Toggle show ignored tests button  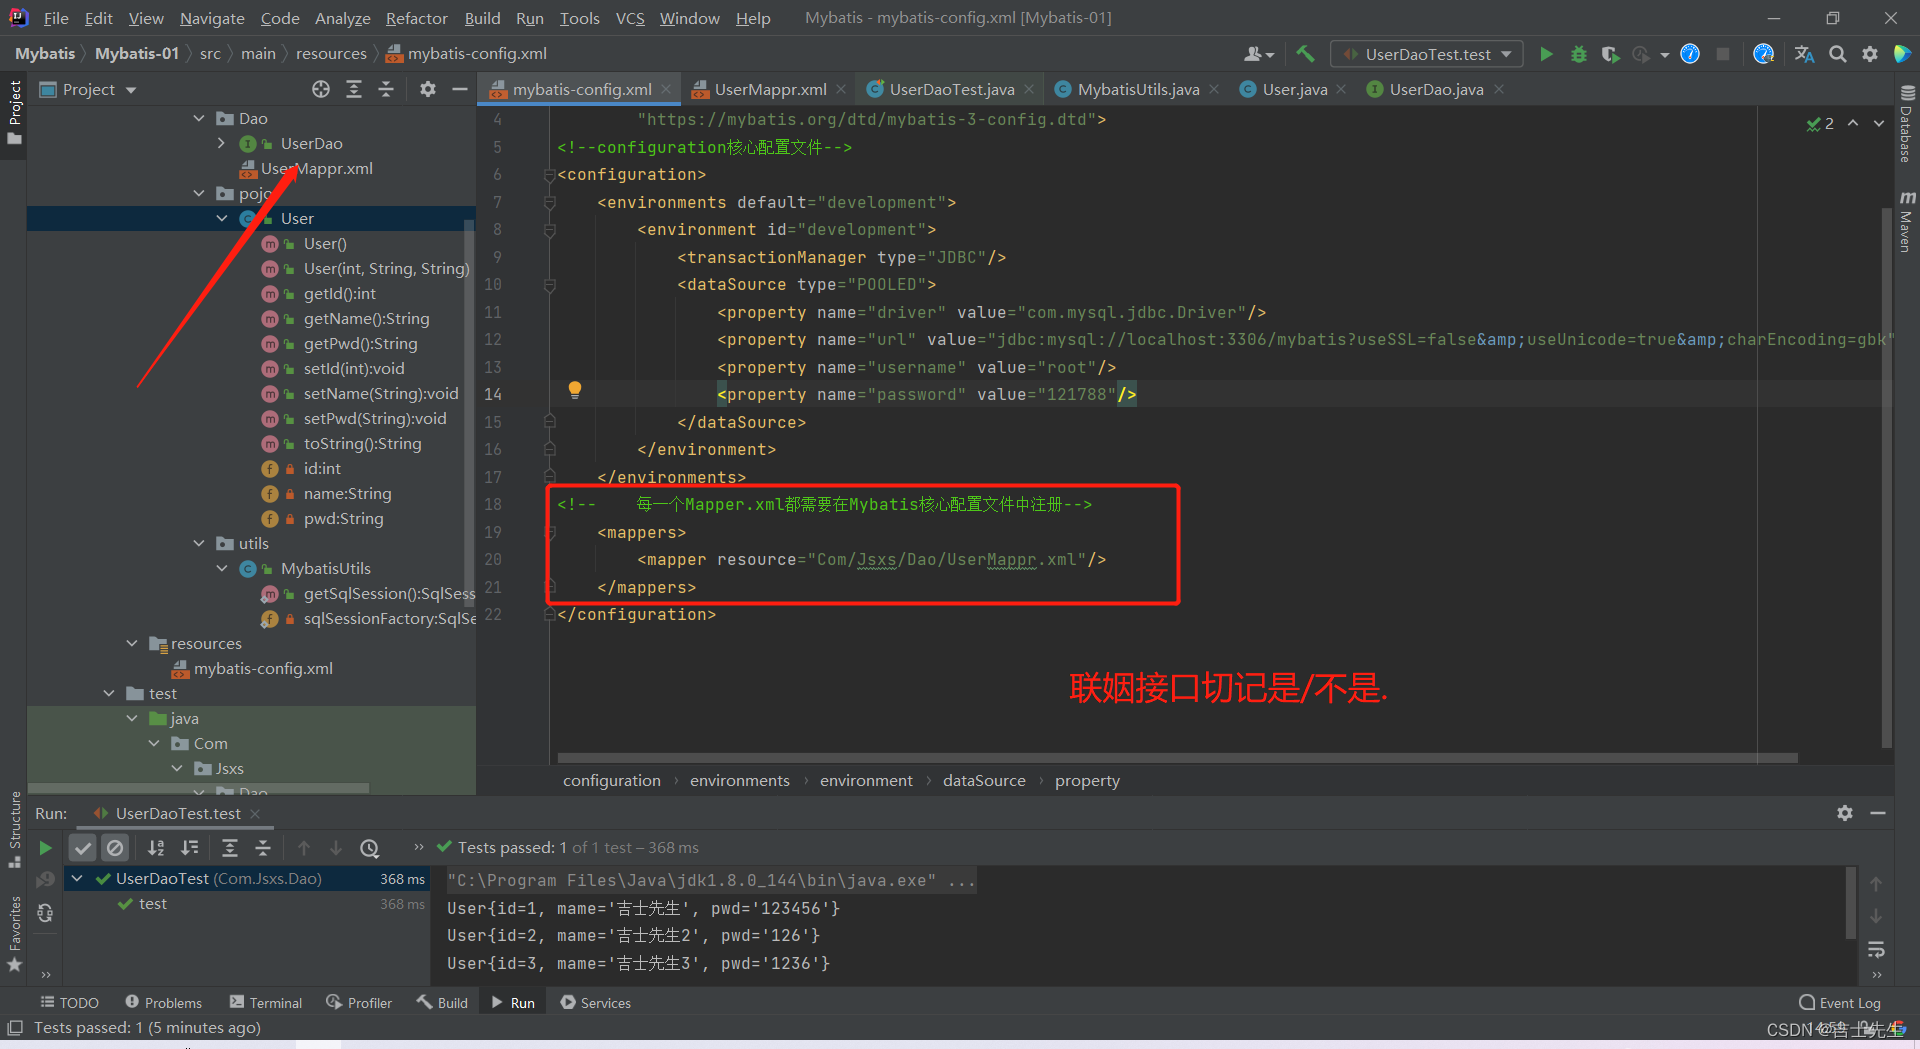[x=116, y=848]
